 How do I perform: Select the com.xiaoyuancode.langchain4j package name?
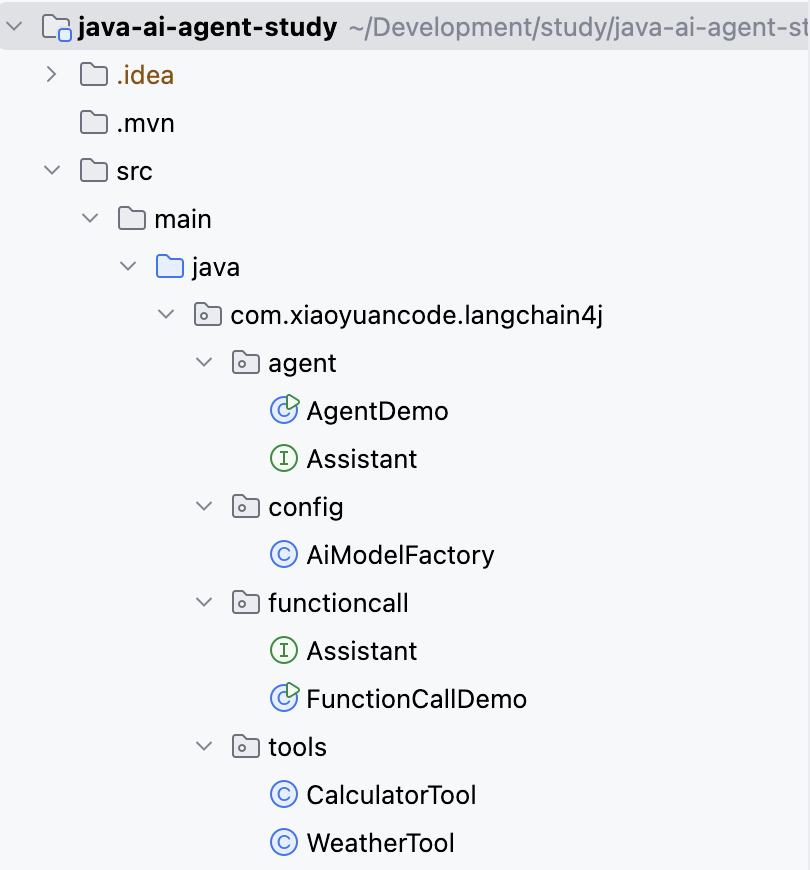click(417, 315)
